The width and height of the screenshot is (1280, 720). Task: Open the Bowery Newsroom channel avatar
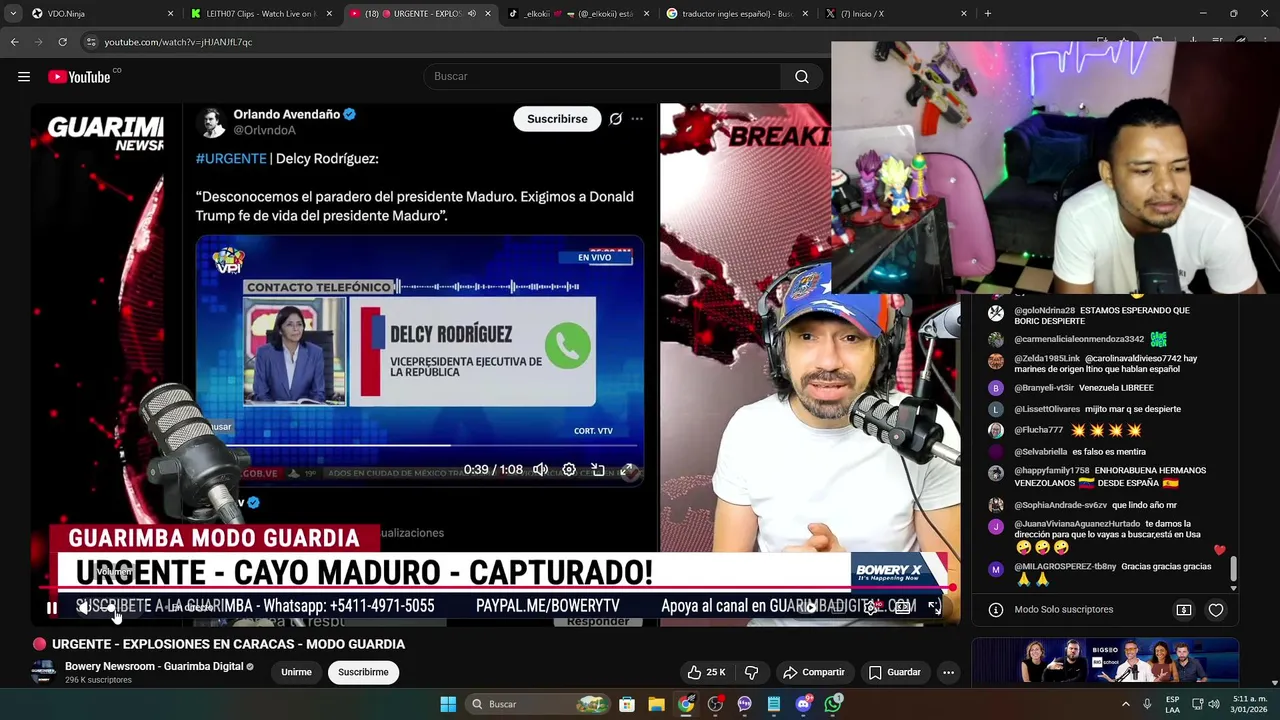[x=43, y=672]
